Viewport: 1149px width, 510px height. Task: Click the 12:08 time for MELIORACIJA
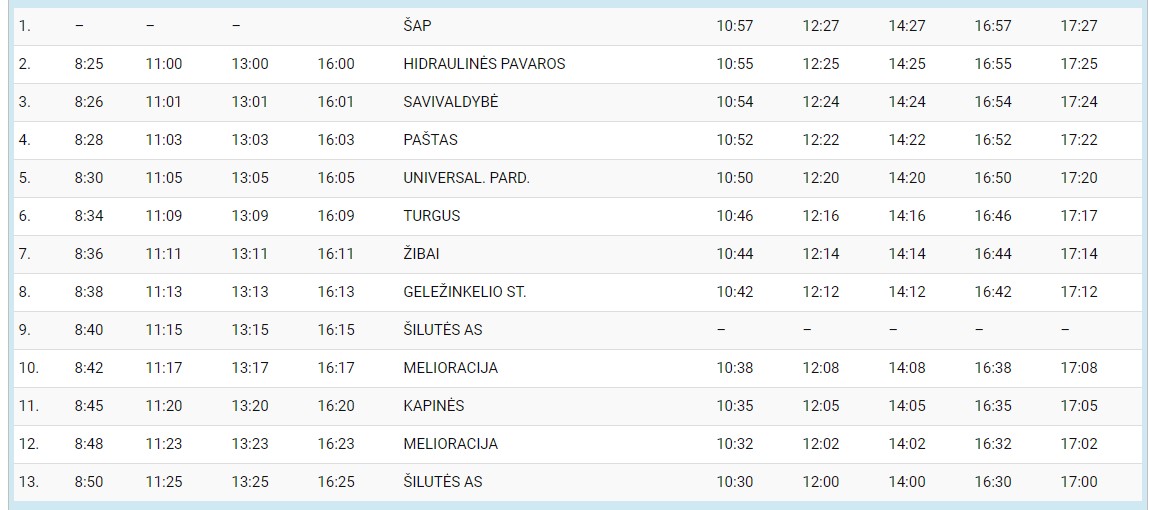point(821,368)
